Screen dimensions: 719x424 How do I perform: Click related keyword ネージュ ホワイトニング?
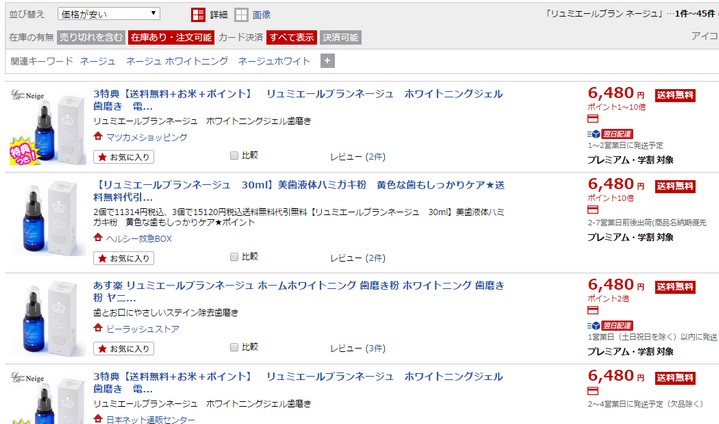177,61
